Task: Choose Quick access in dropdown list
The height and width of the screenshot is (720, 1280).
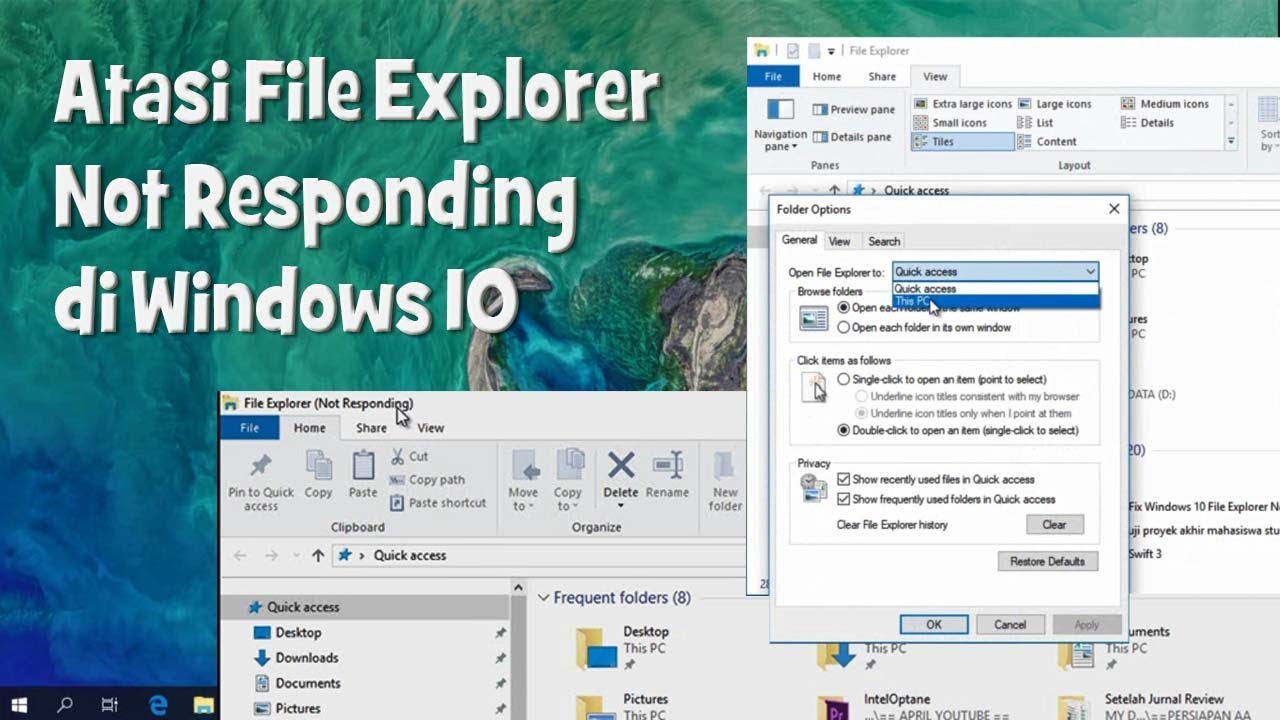Action: (995, 288)
